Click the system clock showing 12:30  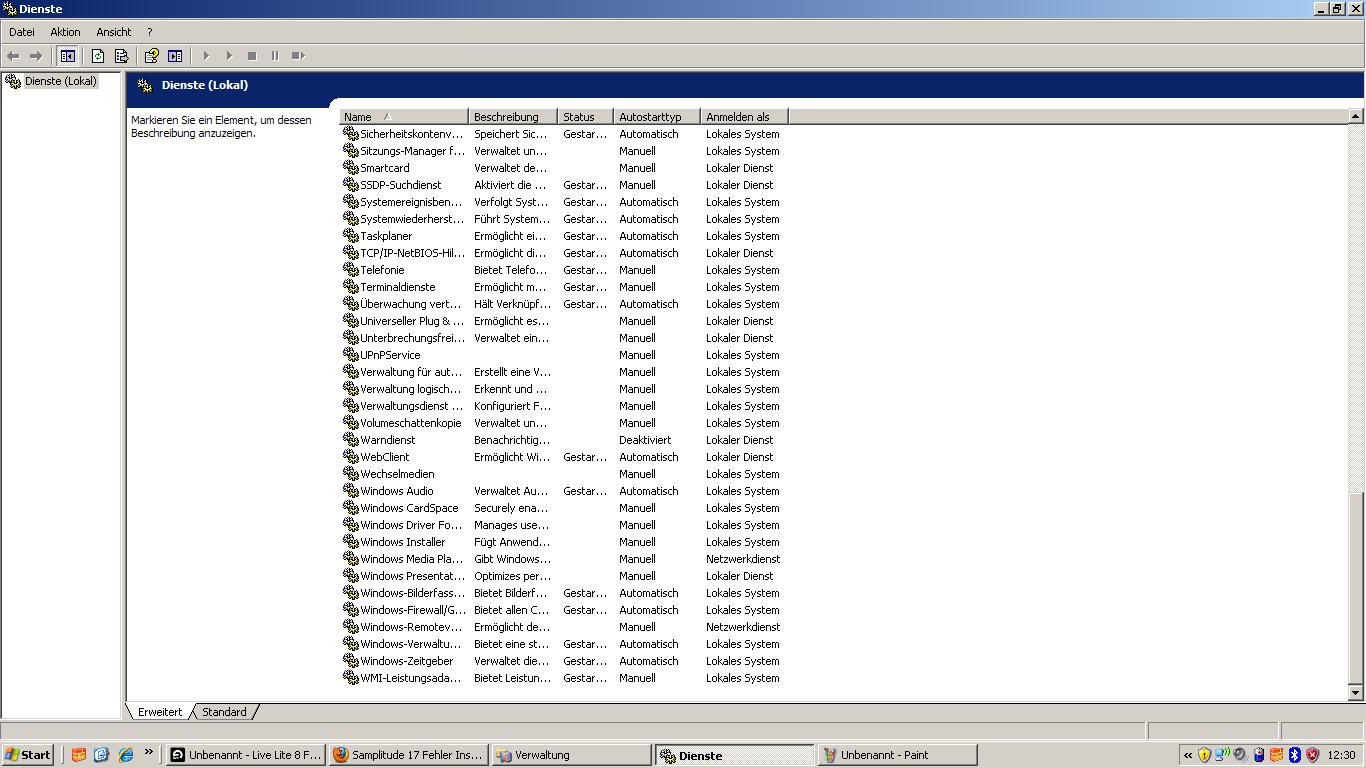[x=1342, y=755]
